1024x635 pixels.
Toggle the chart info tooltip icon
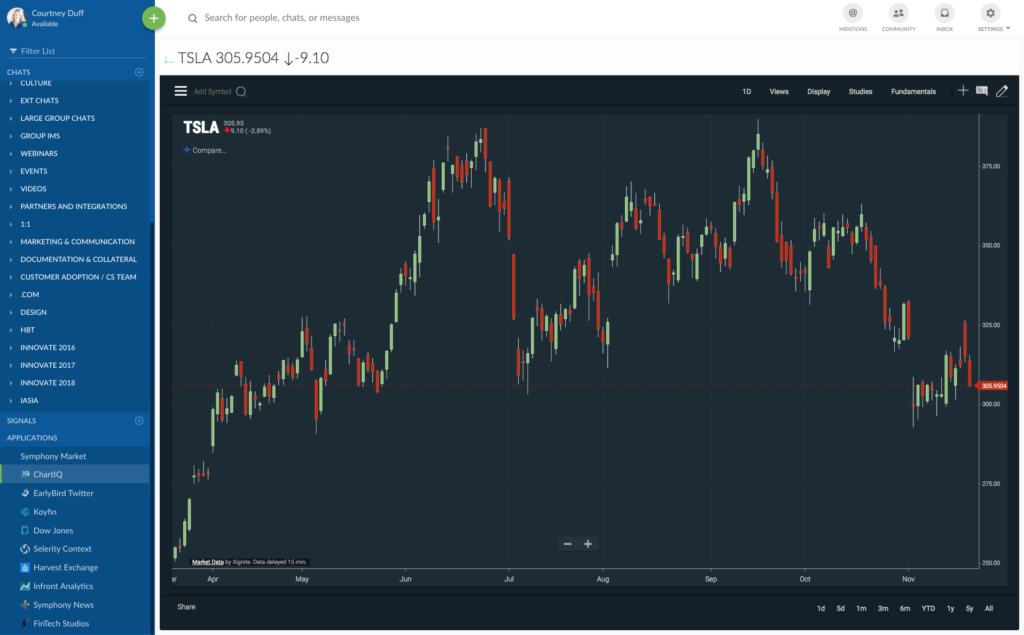pyautogui.click(x=982, y=91)
